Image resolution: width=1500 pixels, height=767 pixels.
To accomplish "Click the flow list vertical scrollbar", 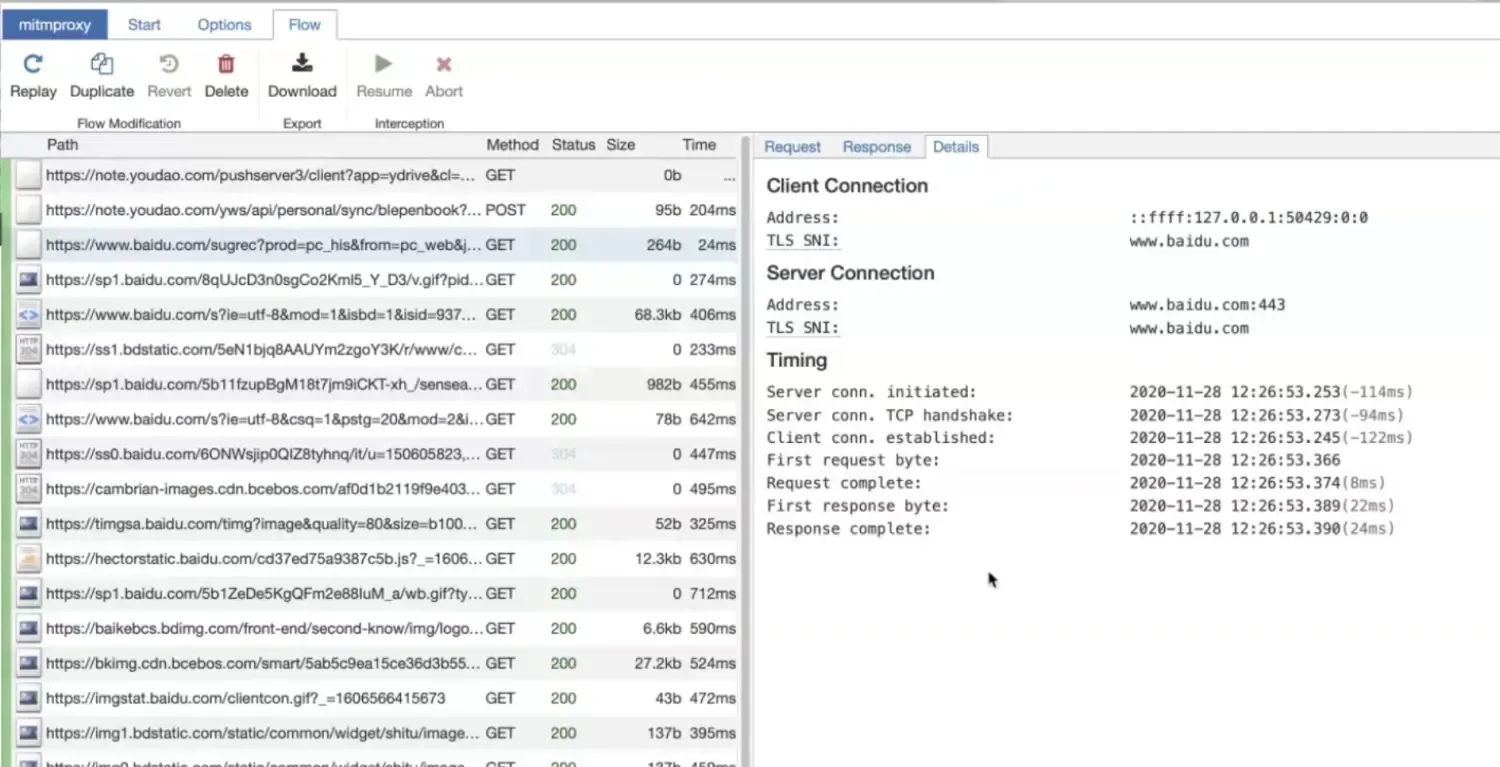I will coord(745,450).
